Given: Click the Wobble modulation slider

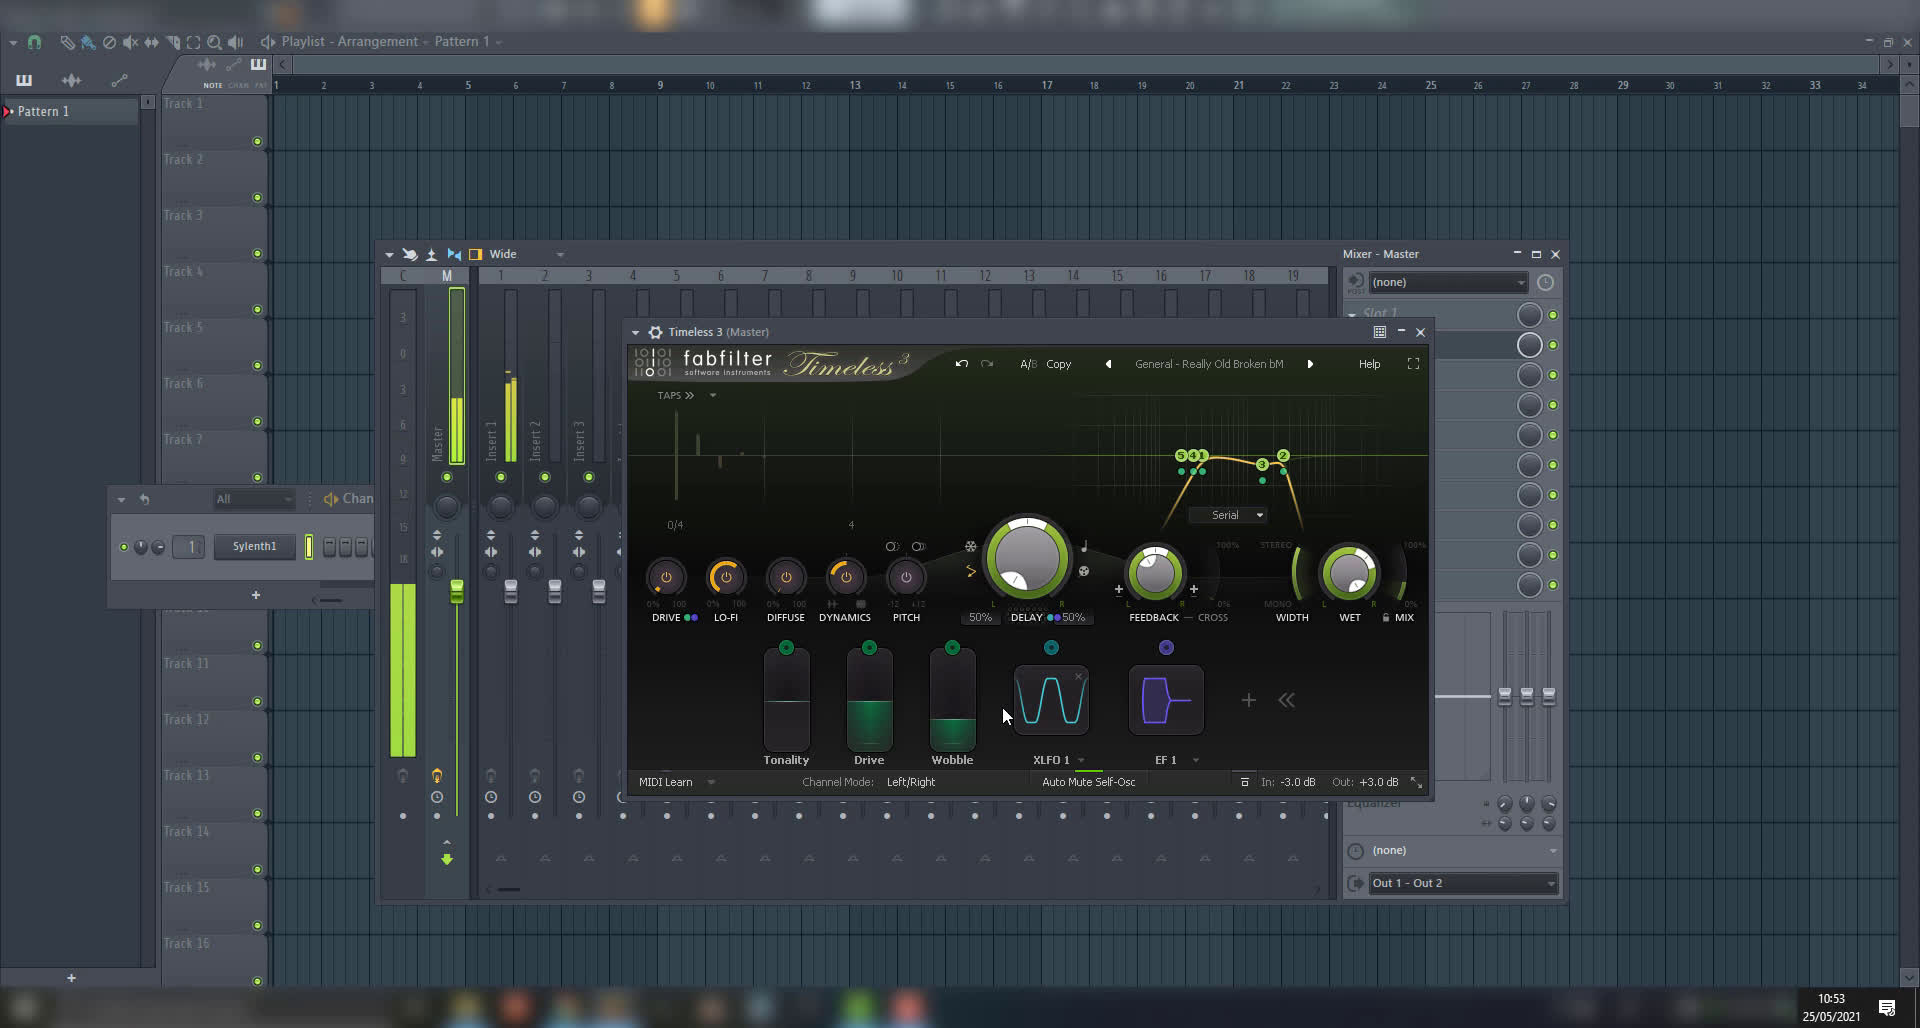Looking at the screenshot, I should (x=952, y=700).
